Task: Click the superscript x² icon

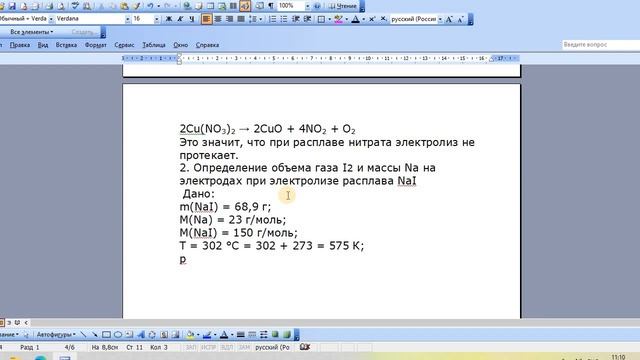Action: tap(372, 19)
